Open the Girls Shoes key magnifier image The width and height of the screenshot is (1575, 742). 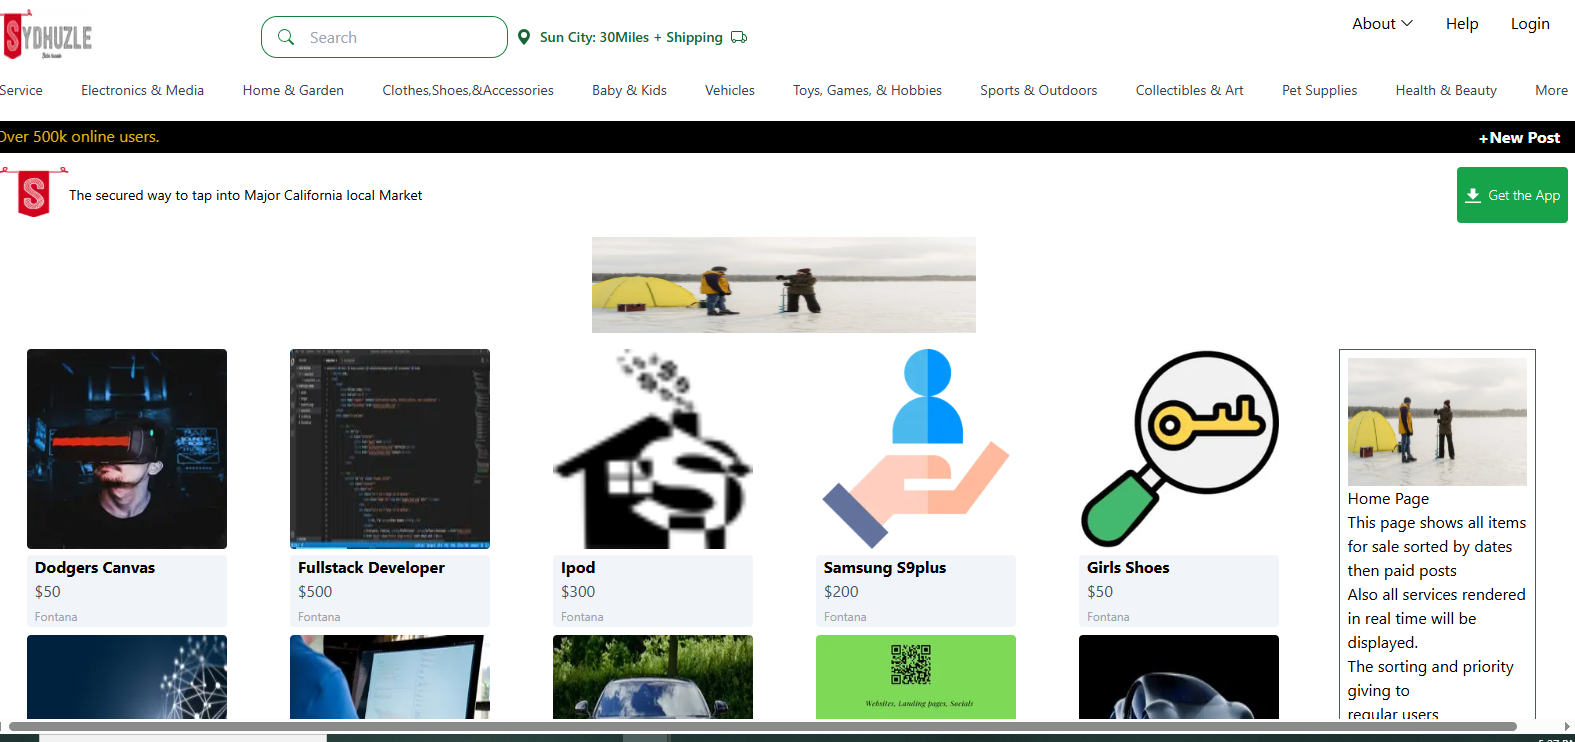click(x=1179, y=449)
